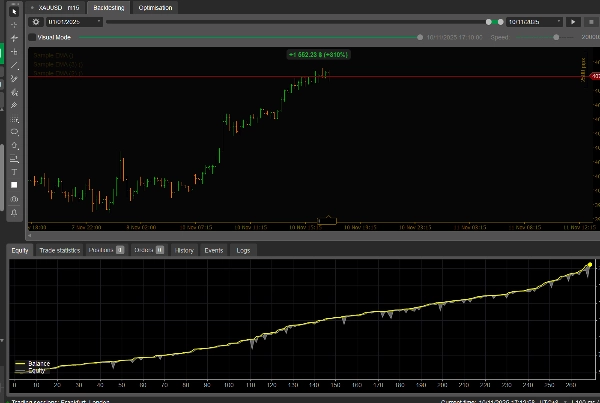
Task: Switch to the Events tab
Action: click(x=213, y=250)
